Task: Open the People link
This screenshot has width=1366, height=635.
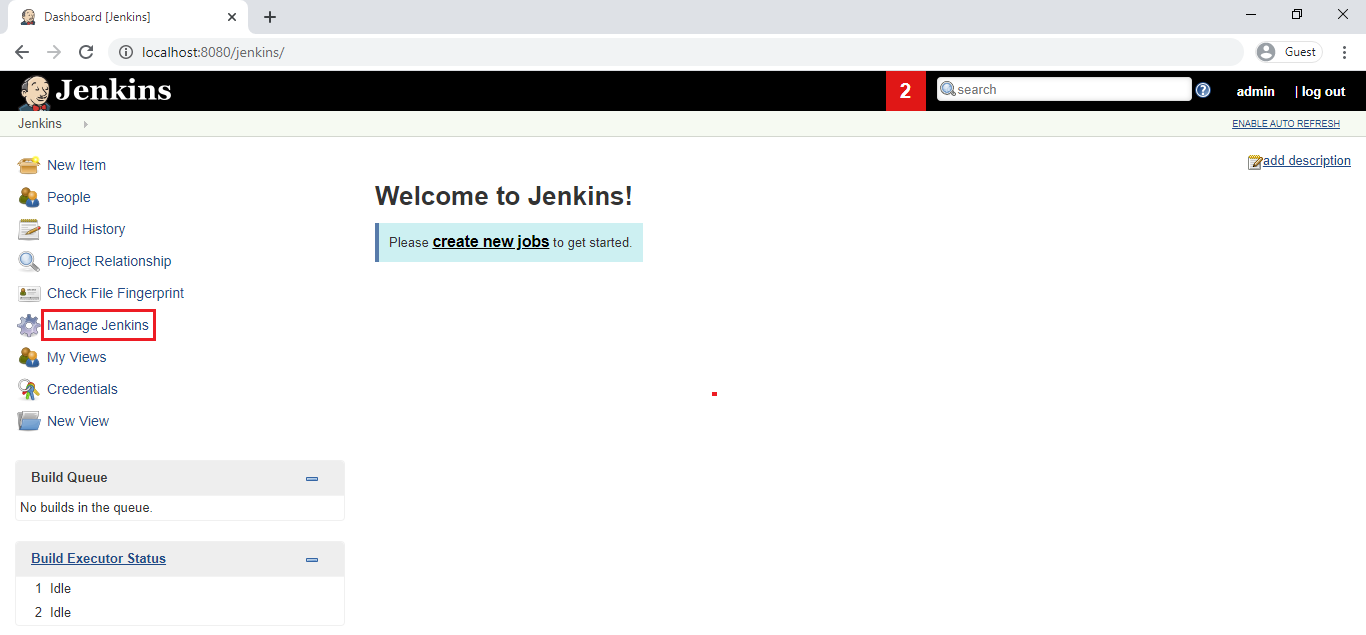Action: [69, 197]
